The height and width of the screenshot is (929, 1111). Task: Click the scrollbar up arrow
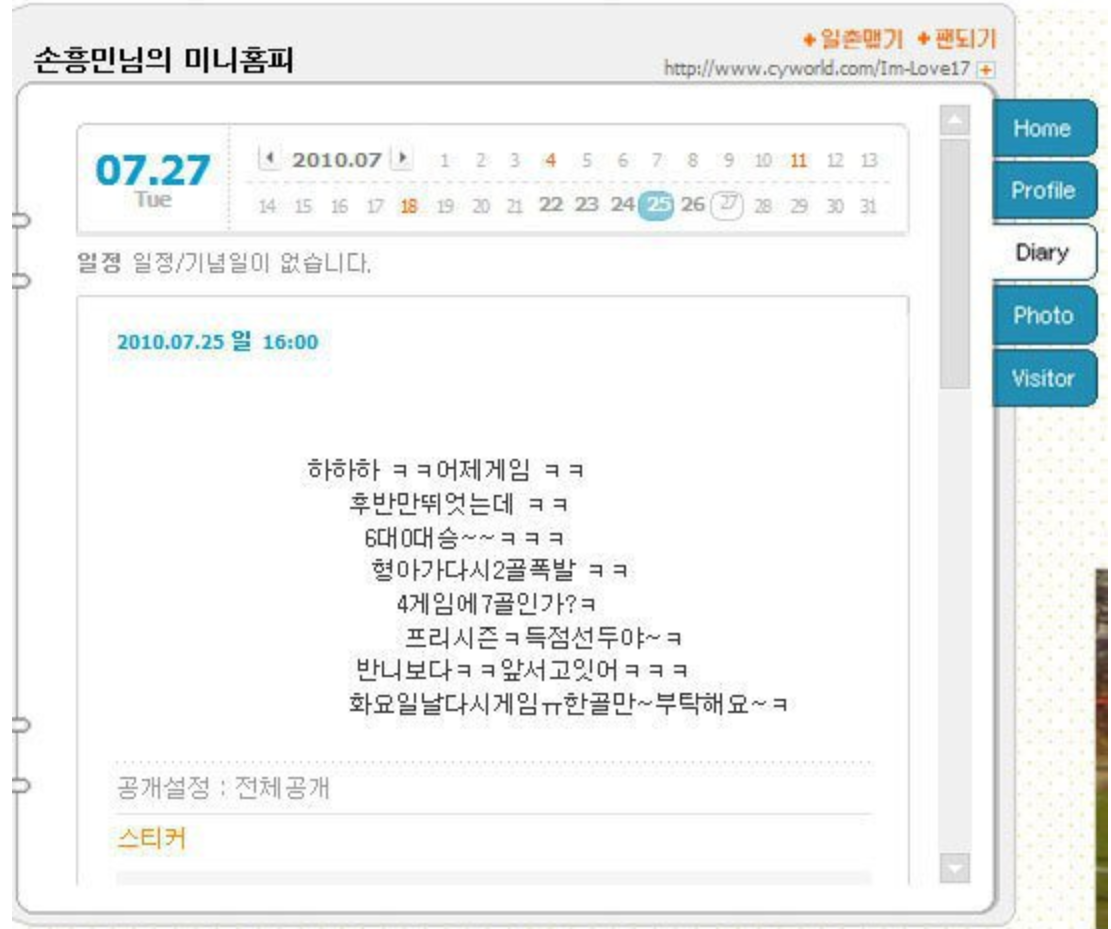pos(955,121)
